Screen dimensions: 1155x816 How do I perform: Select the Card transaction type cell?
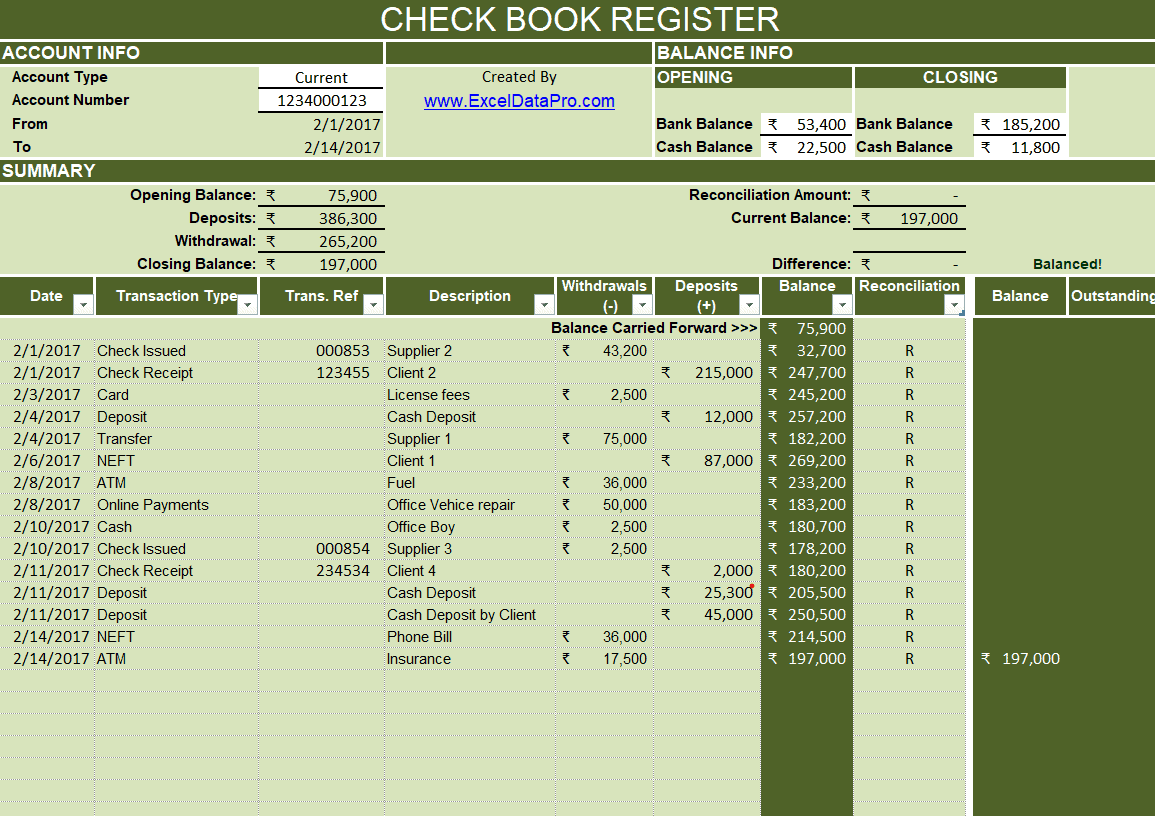(x=177, y=395)
